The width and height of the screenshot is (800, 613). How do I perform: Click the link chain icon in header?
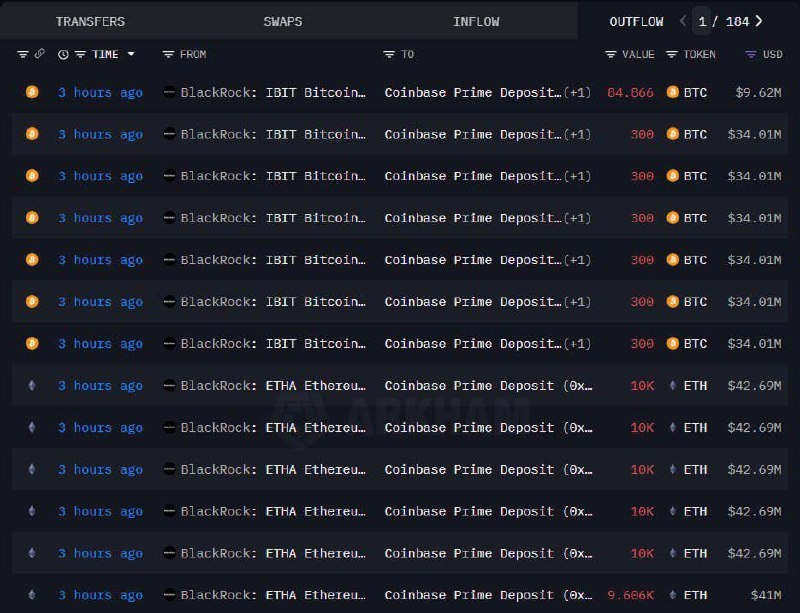[x=40, y=54]
